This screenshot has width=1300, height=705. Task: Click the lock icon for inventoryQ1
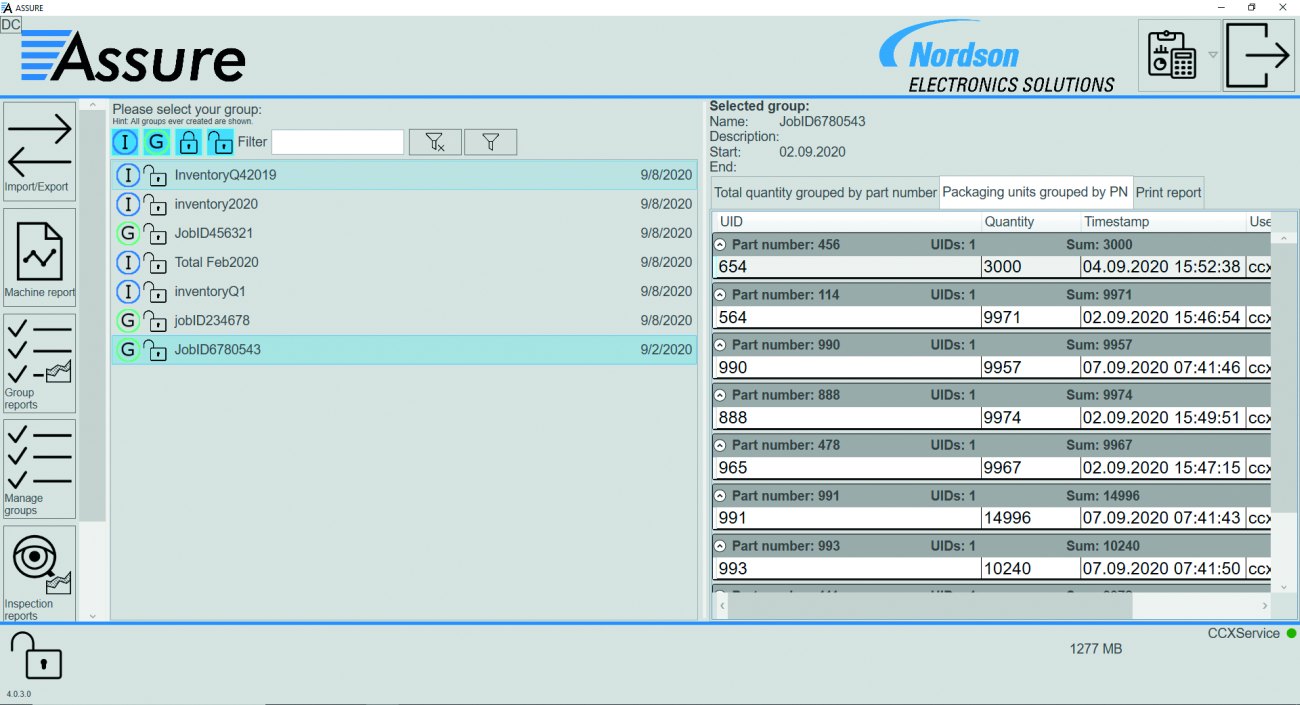pos(155,292)
